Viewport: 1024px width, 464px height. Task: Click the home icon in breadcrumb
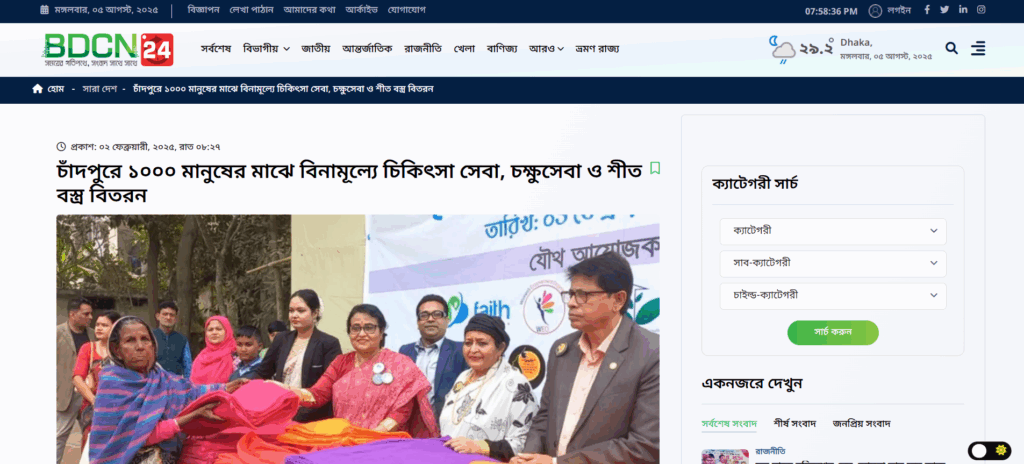pos(37,89)
